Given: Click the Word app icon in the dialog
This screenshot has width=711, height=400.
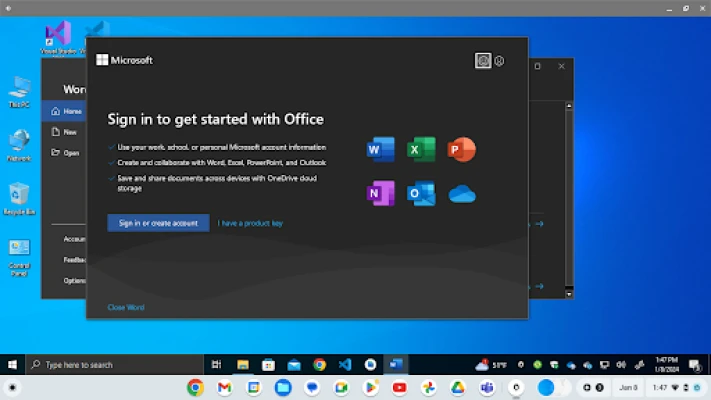Looking at the screenshot, I should pos(380,150).
